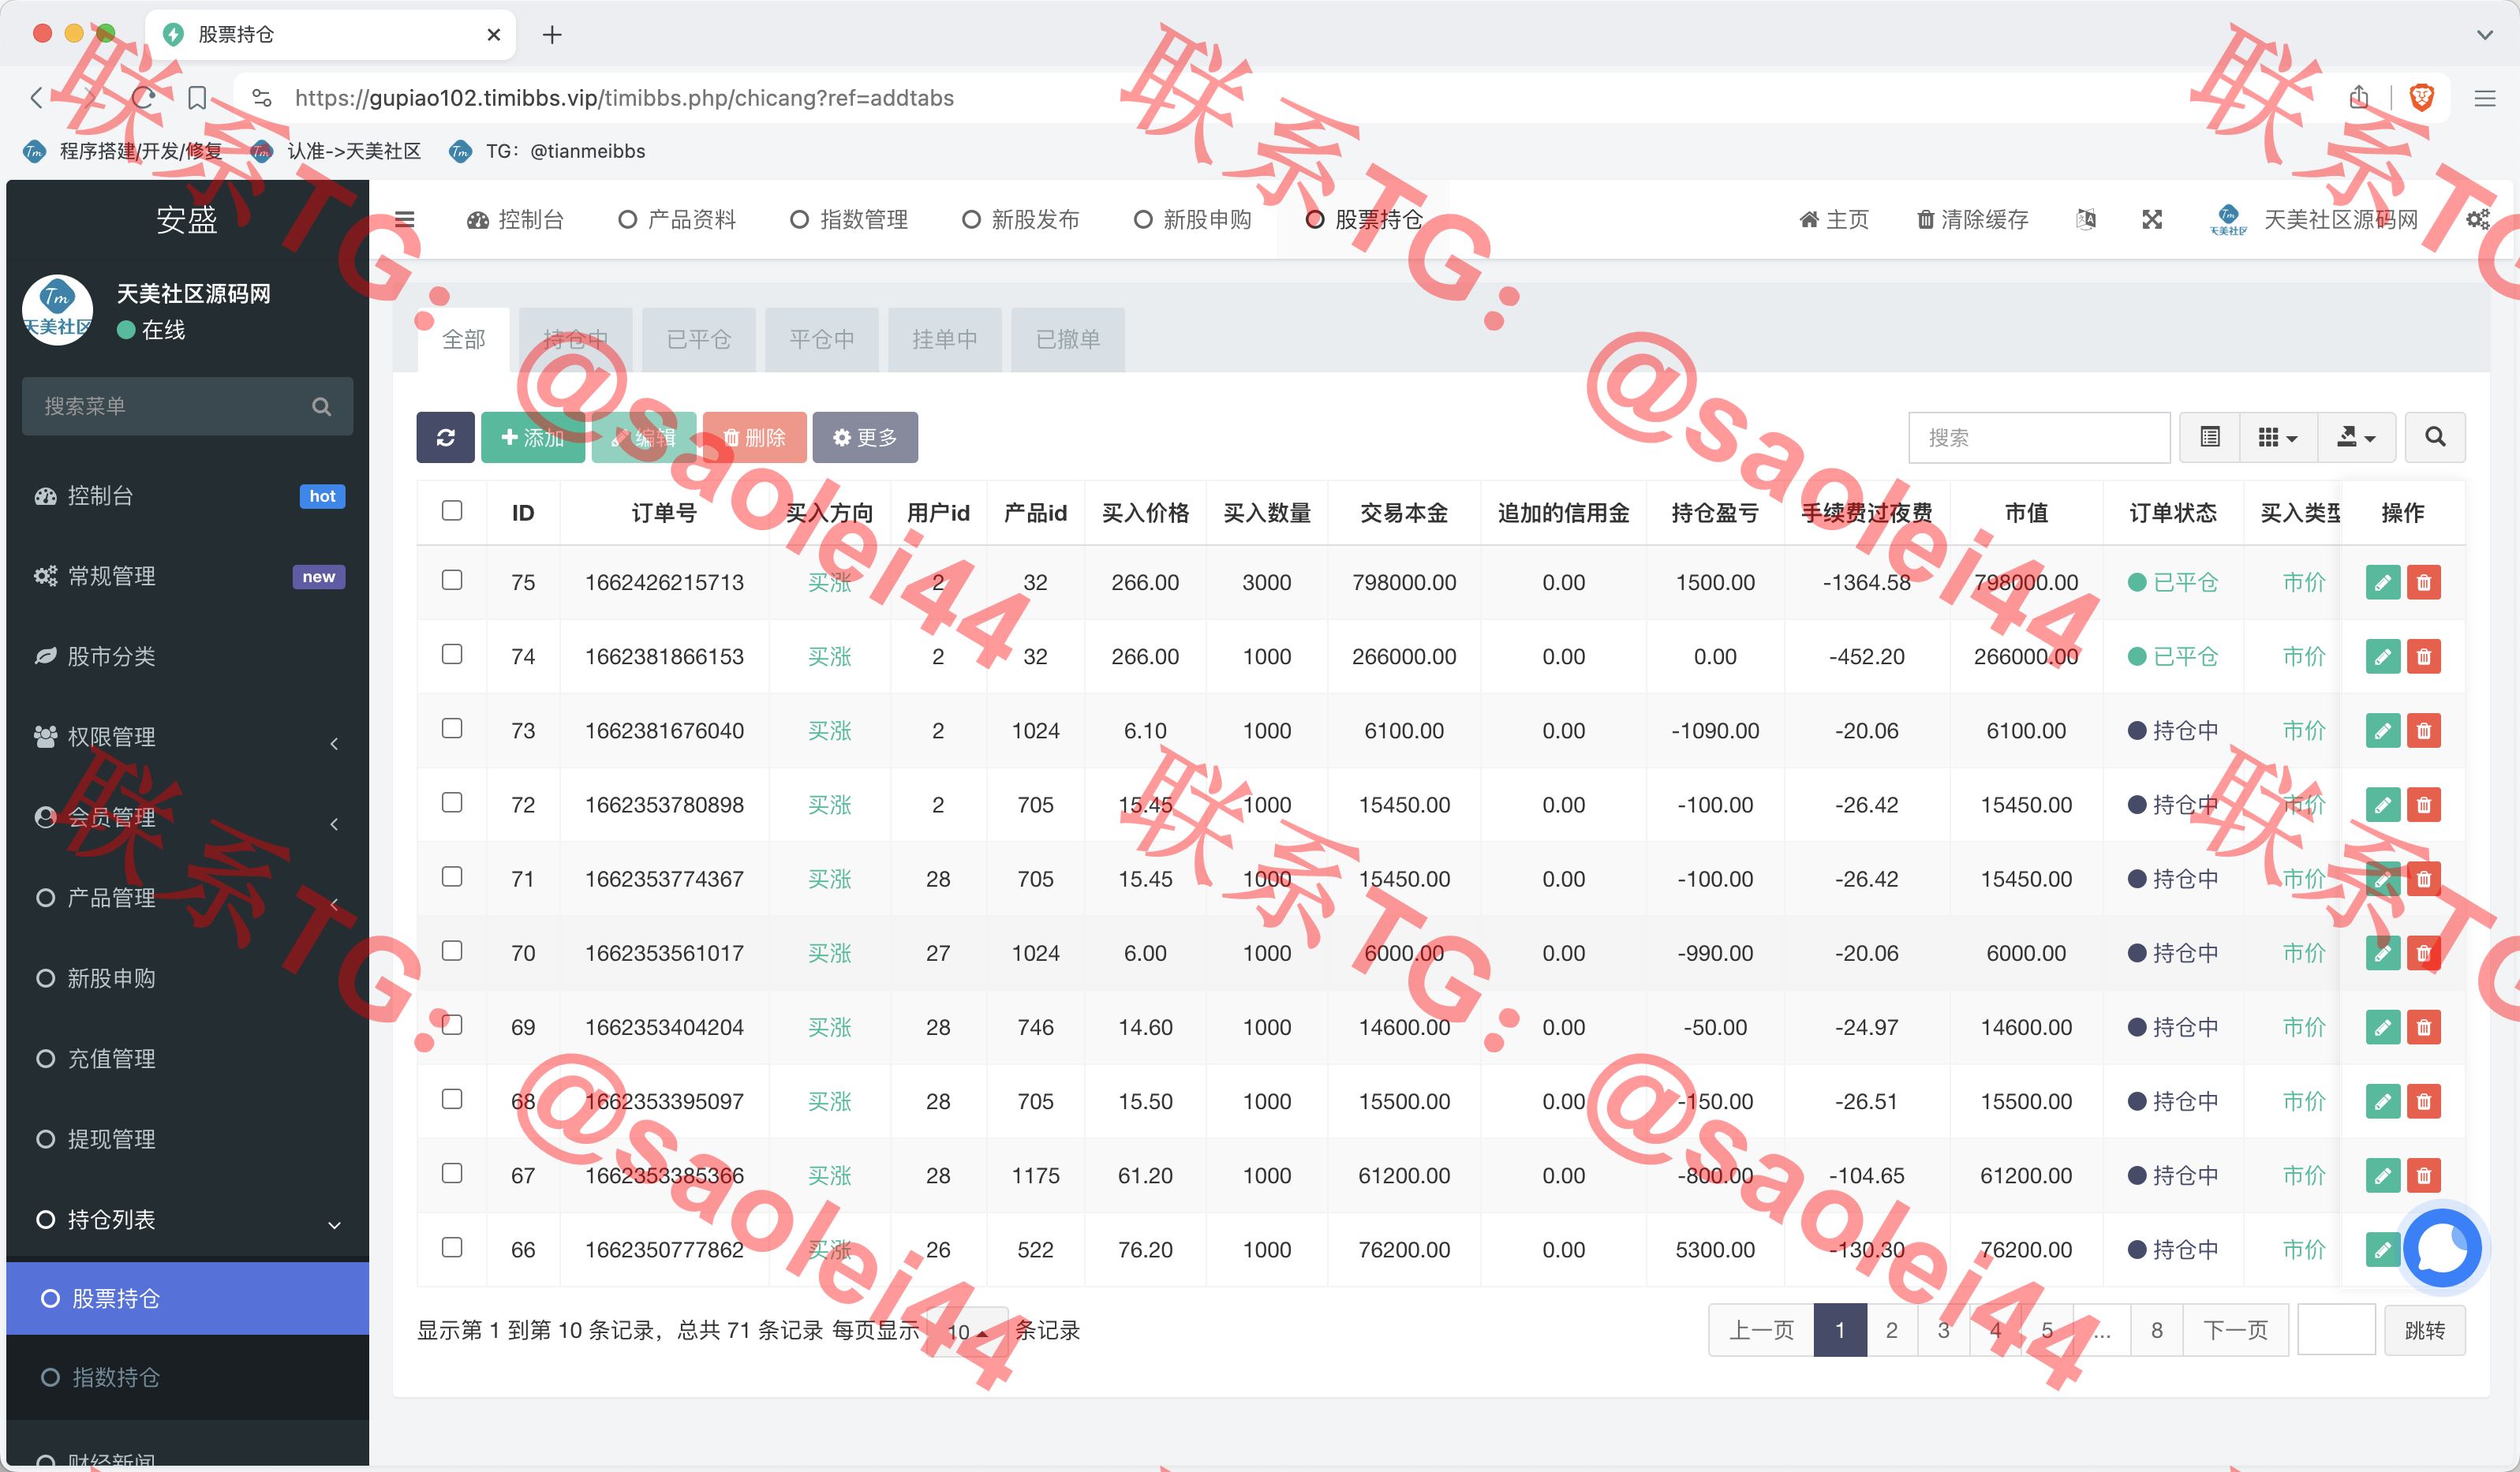Click the 下一页 pagination button
Image resolution: width=2520 pixels, height=1472 pixels.
pos(2235,1330)
